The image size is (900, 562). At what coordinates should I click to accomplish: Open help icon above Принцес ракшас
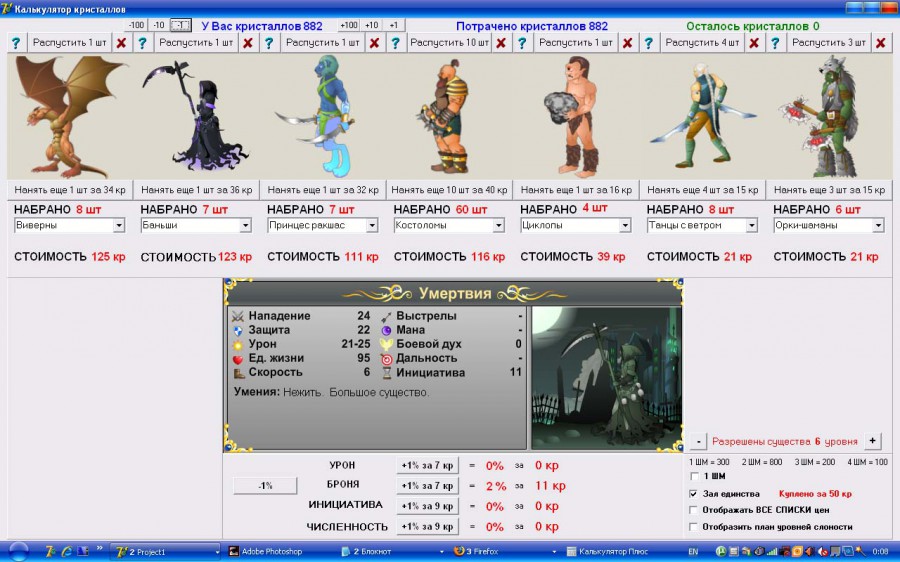269,43
